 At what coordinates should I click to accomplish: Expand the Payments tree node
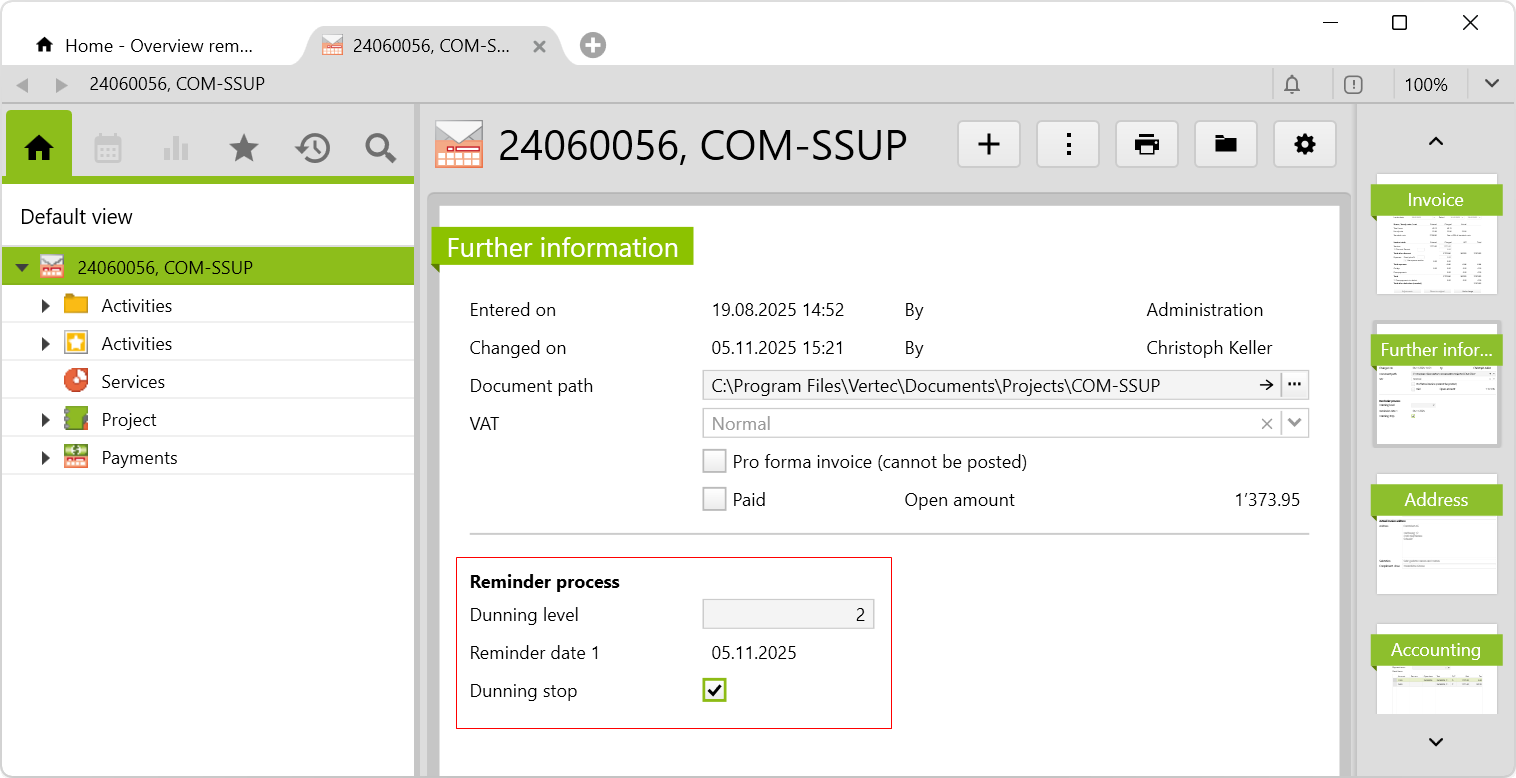pyautogui.click(x=46, y=458)
